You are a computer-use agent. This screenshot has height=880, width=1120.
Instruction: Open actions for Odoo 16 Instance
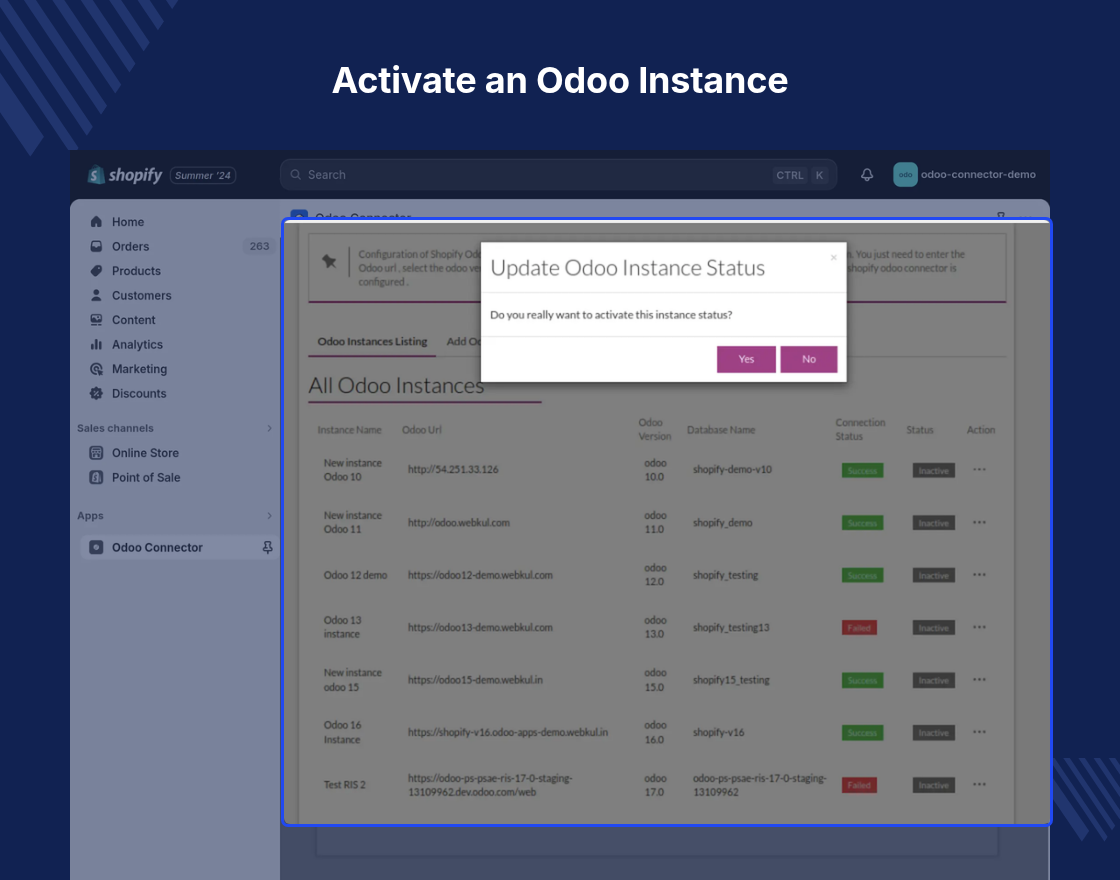click(x=979, y=731)
